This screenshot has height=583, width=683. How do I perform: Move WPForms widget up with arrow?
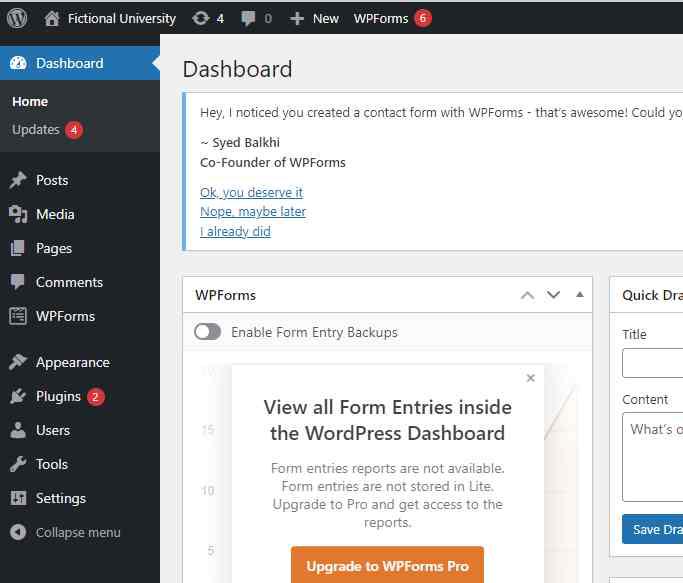click(528, 295)
